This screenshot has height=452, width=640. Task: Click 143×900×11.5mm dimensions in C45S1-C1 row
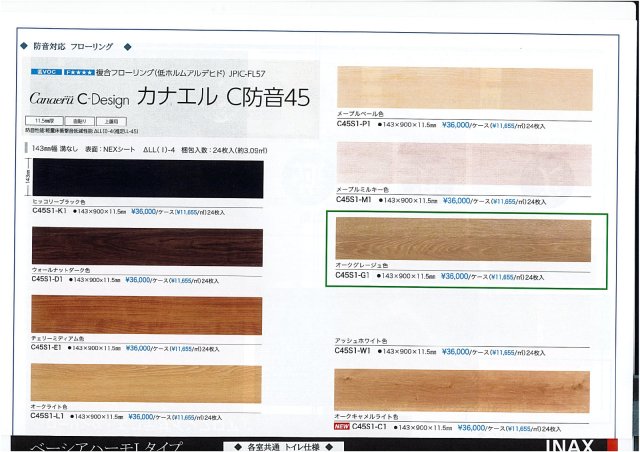pyautogui.click(x=425, y=428)
